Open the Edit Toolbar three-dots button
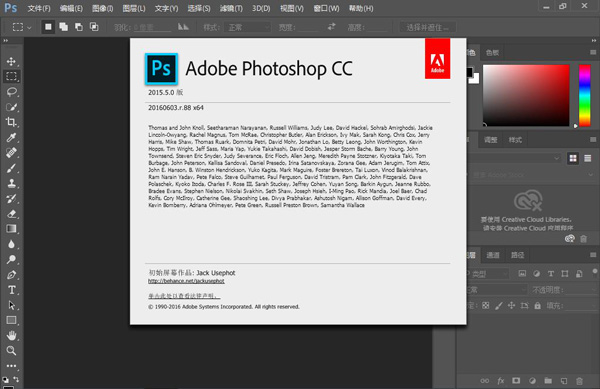 (11, 366)
